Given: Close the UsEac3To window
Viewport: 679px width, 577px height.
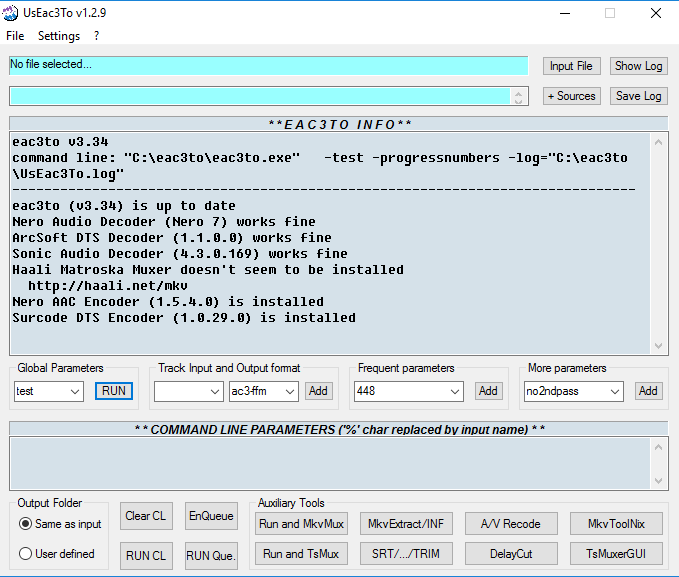Looking at the screenshot, I should pos(656,13).
